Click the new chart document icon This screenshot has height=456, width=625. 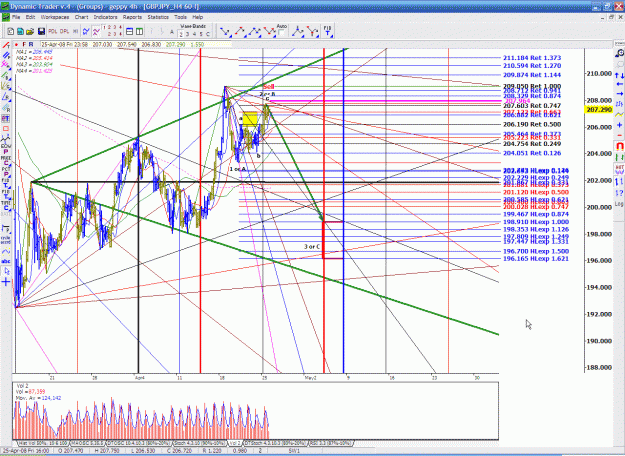(10, 31)
